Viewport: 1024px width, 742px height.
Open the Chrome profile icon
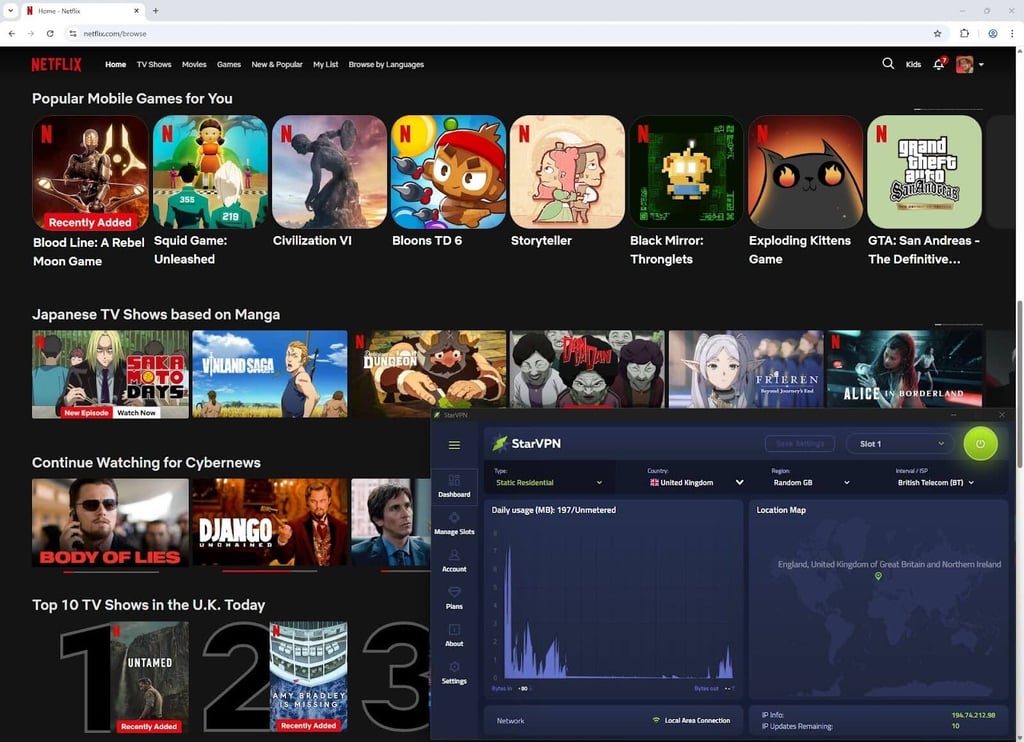993,33
